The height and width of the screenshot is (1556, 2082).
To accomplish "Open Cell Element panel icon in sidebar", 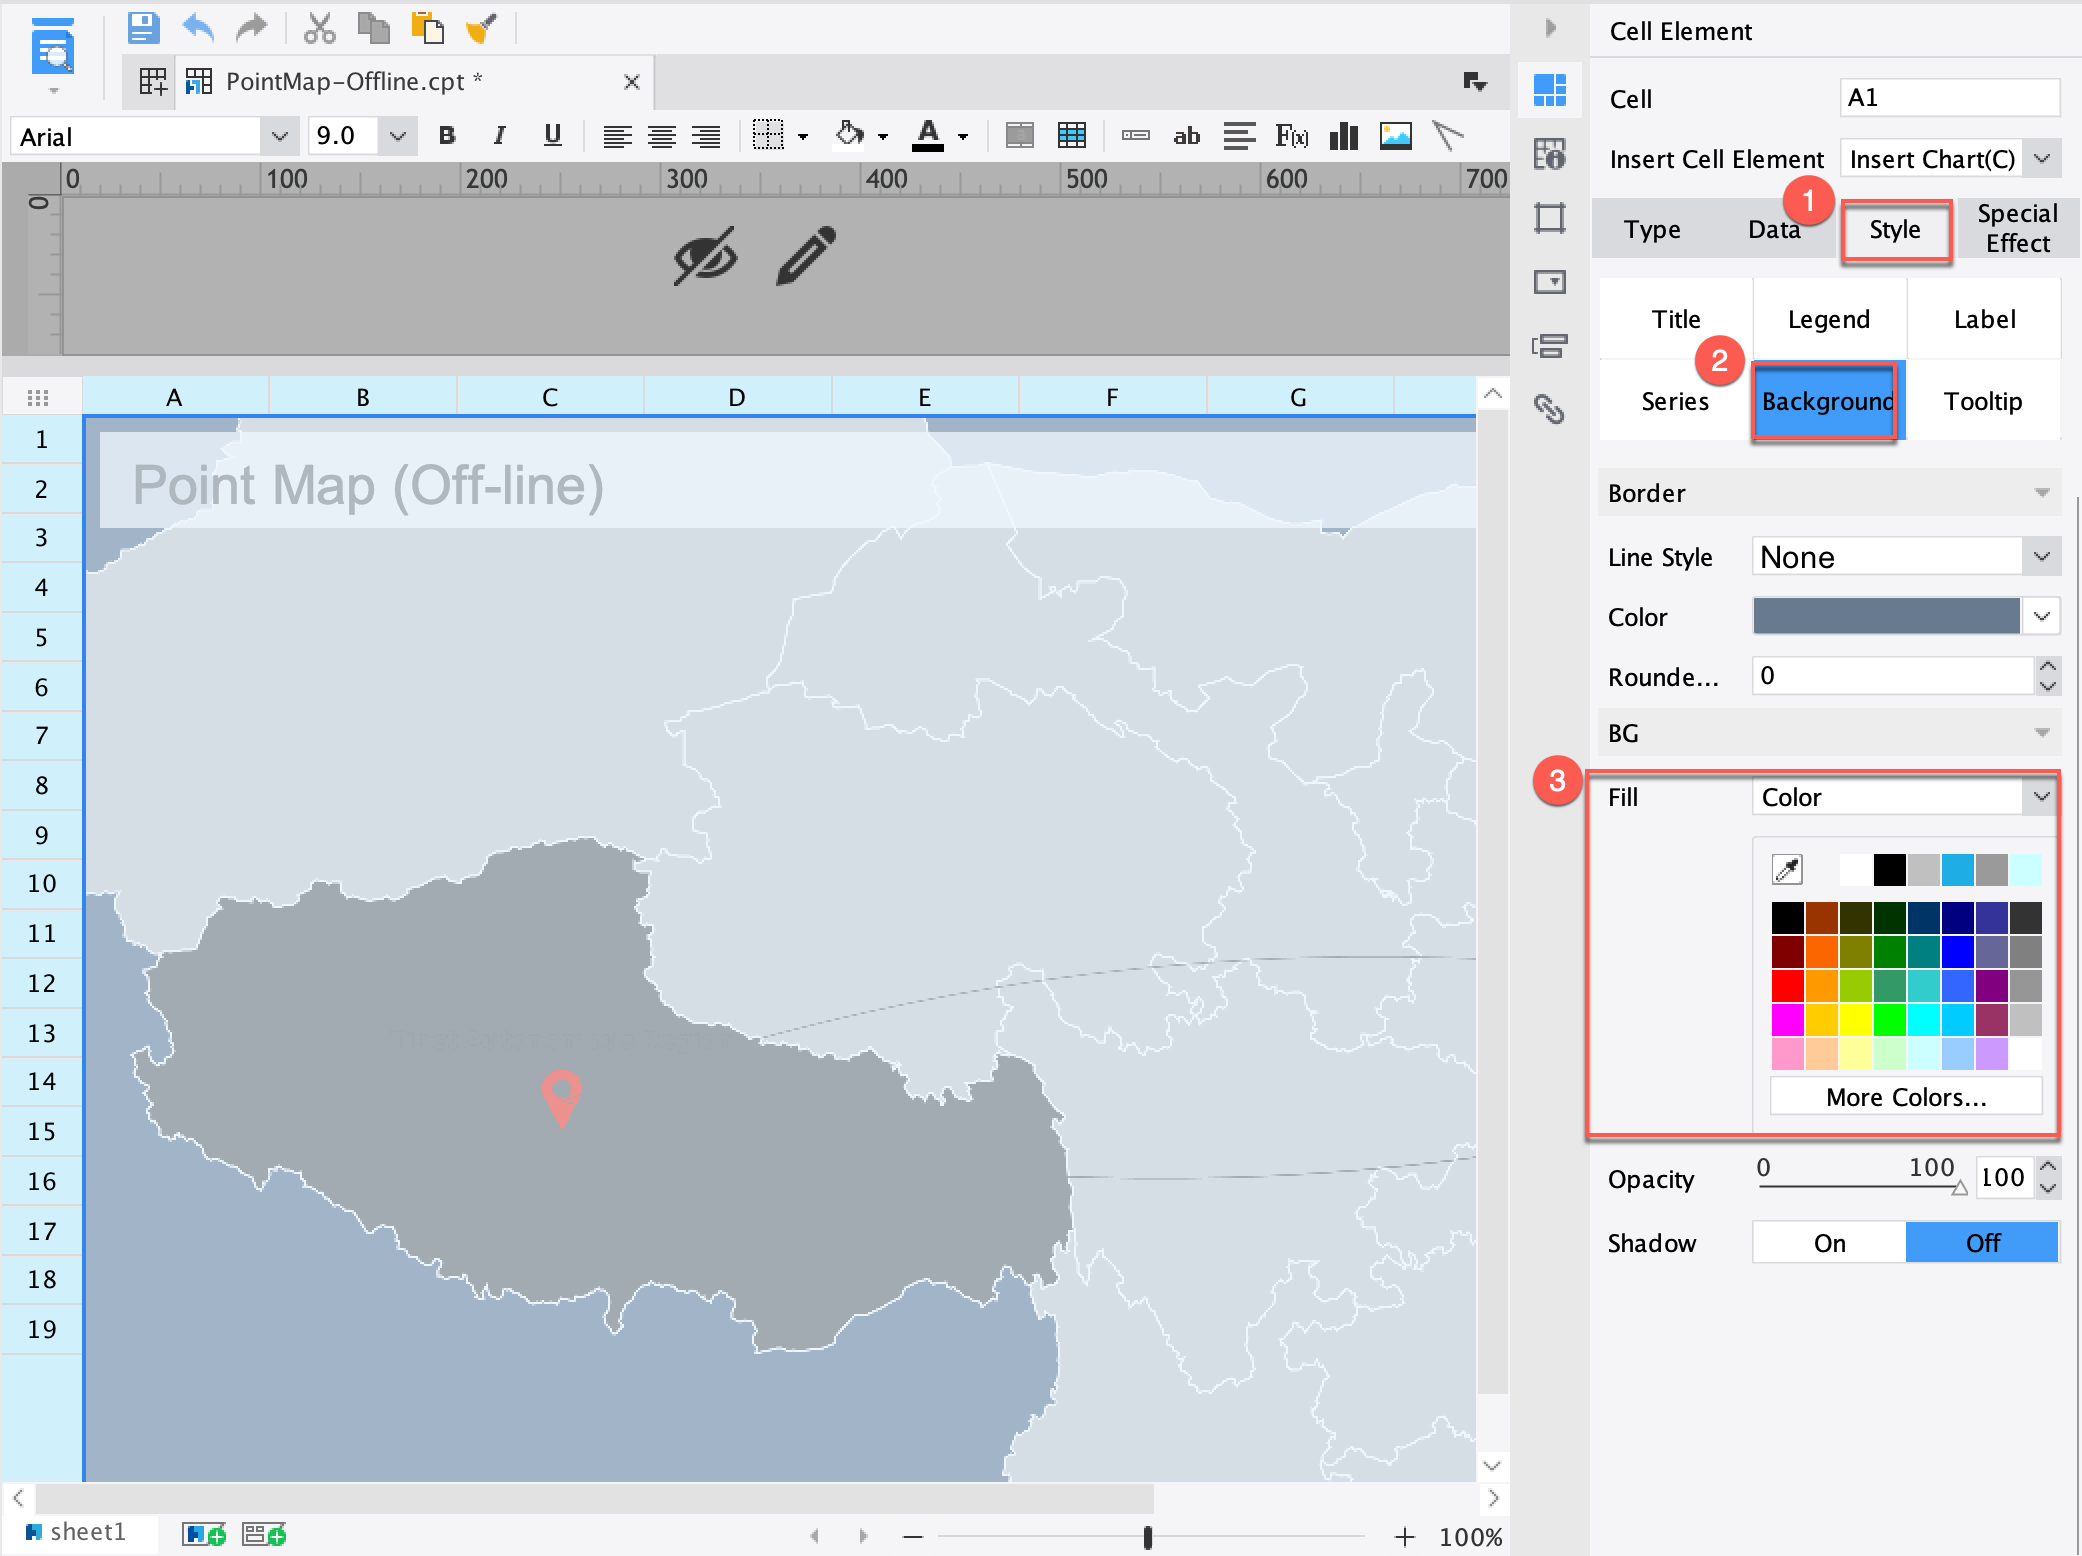I will [x=1550, y=90].
